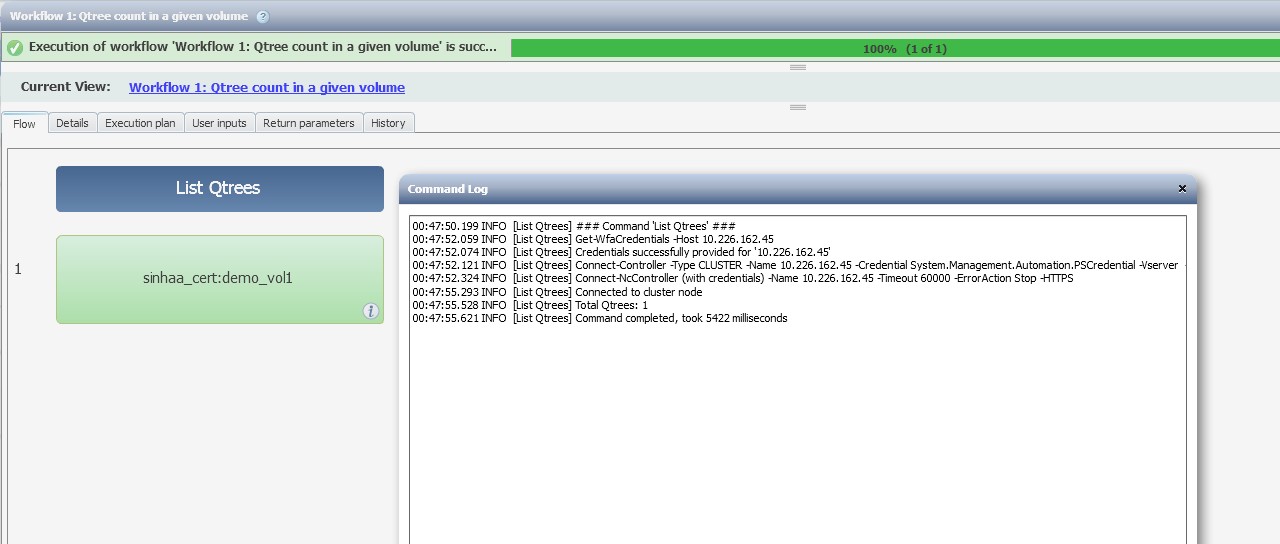Switch to the Flow tab

(x=24, y=123)
